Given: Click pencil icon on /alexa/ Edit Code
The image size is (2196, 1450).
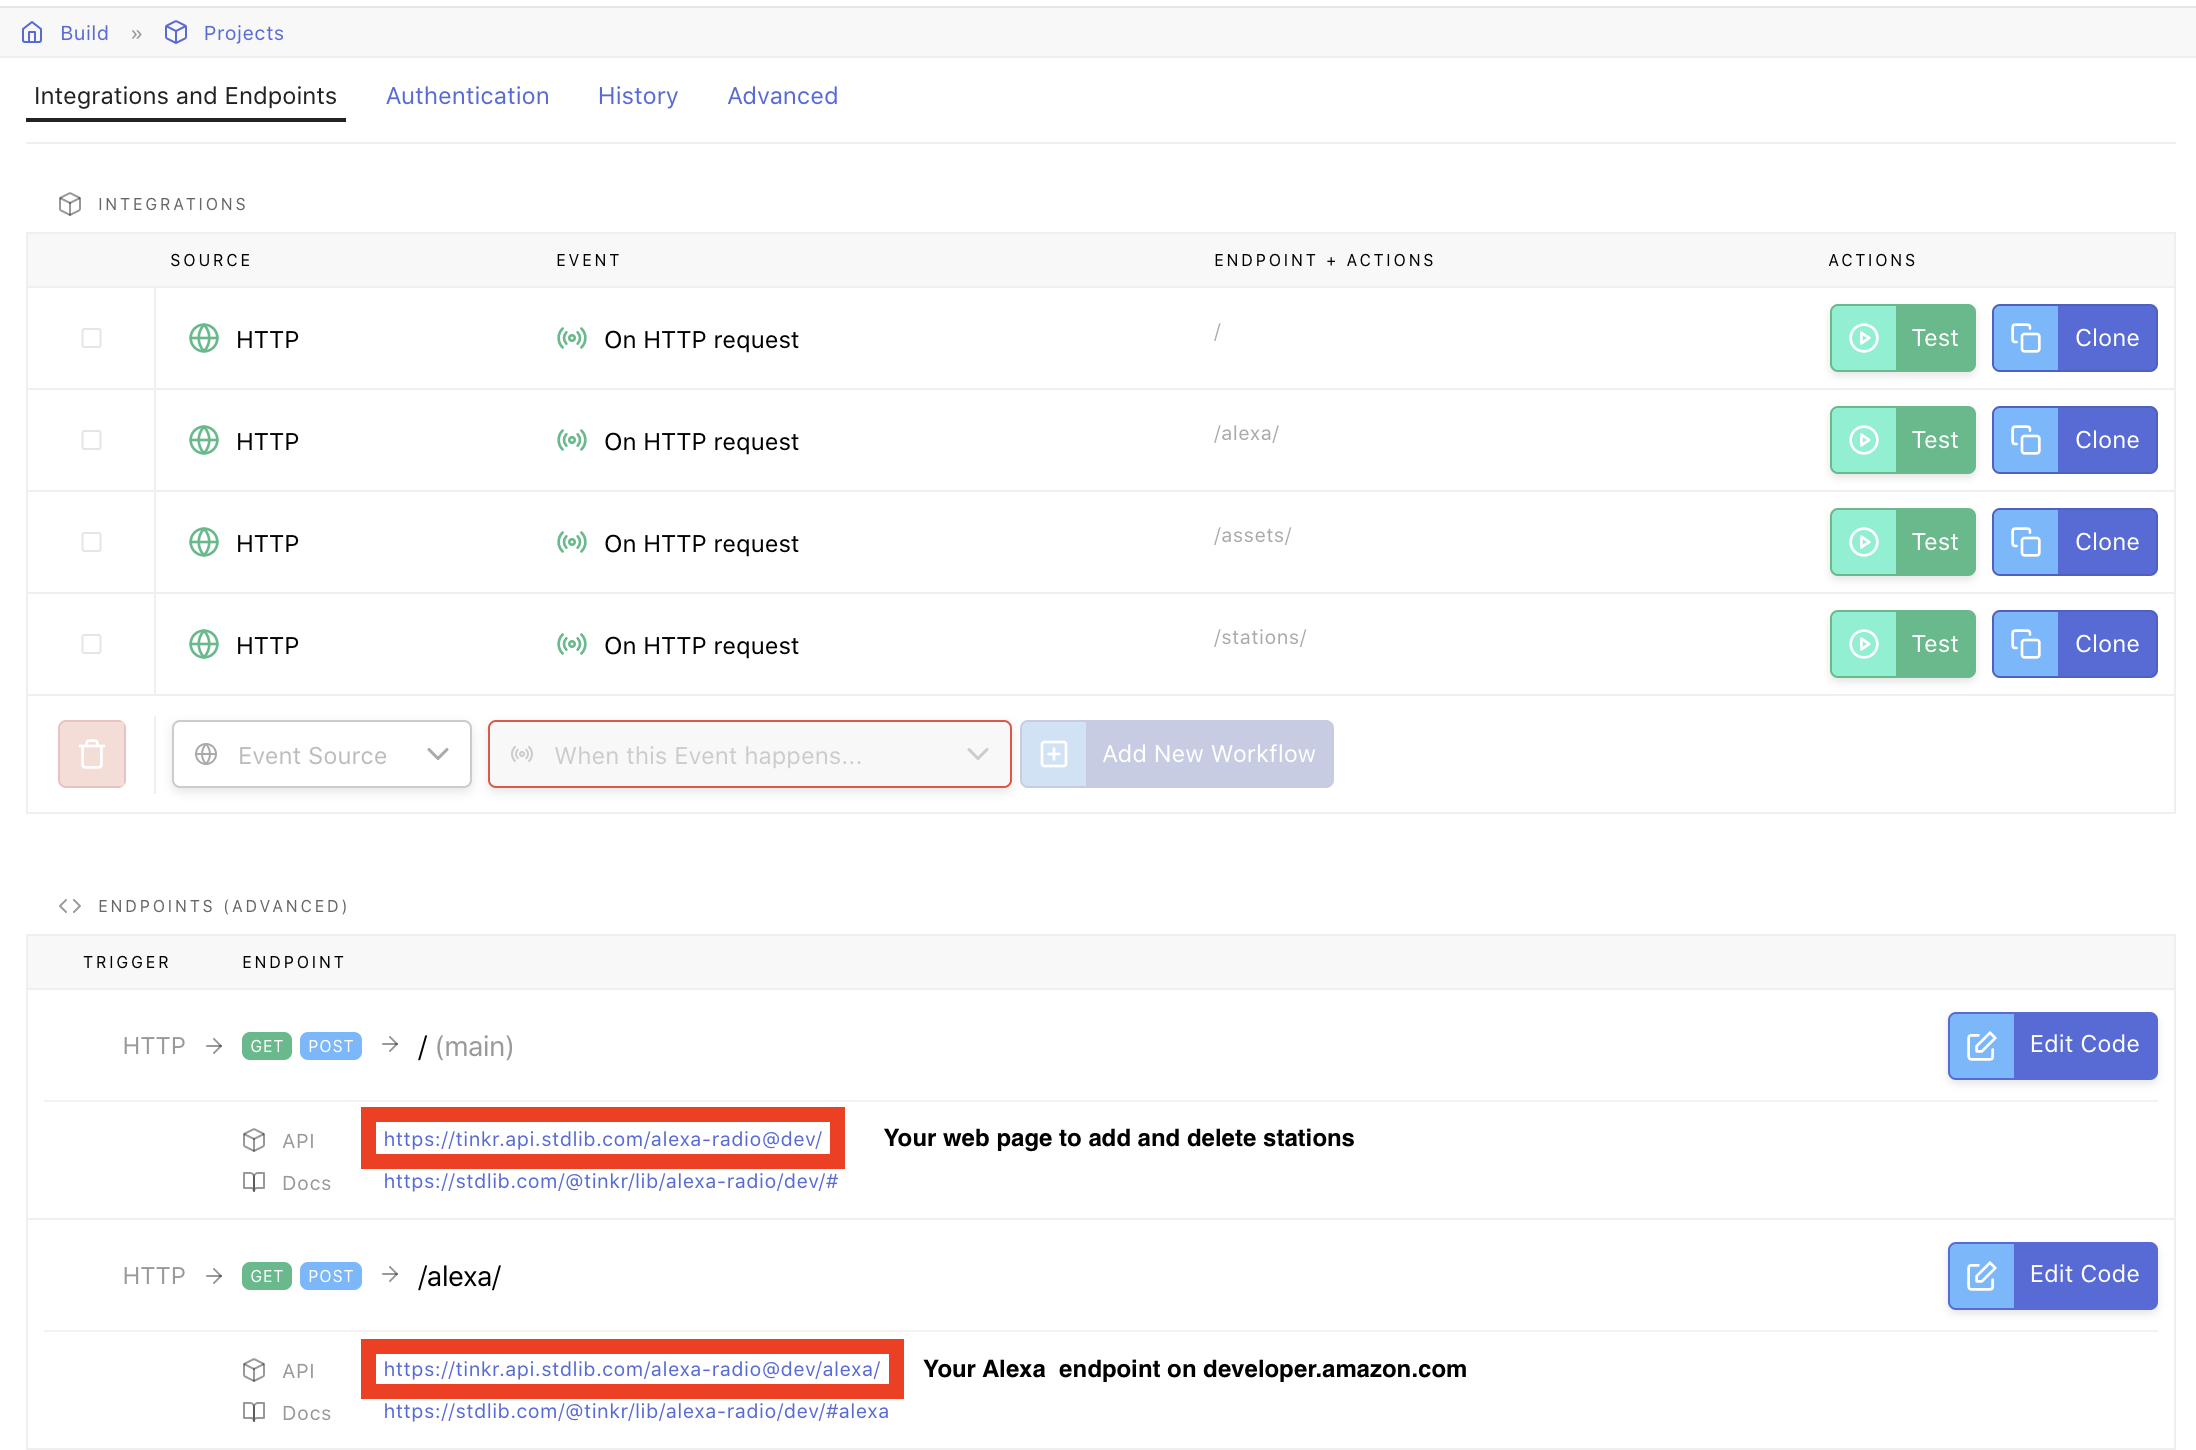Looking at the screenshot, I should point(1981,1276).
